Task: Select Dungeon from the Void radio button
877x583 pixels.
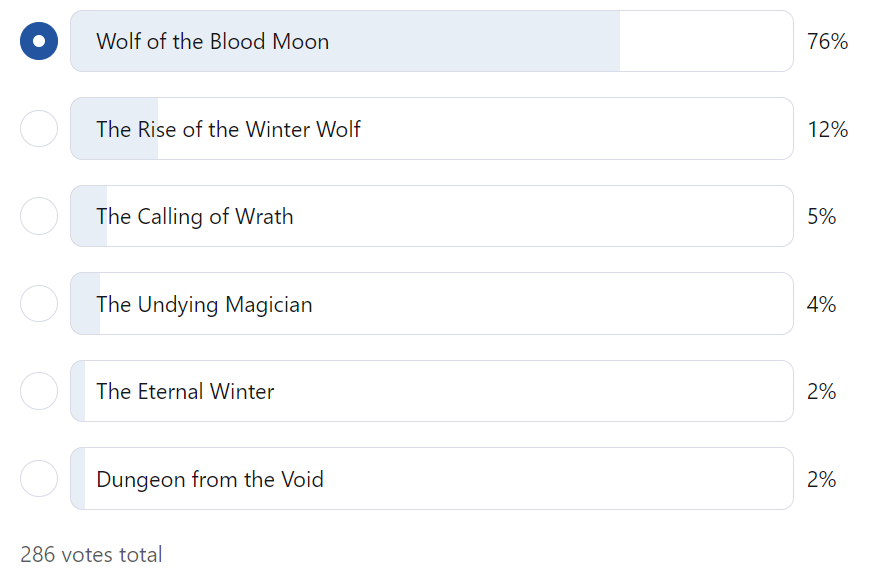Action: click(x=38, y=478)
